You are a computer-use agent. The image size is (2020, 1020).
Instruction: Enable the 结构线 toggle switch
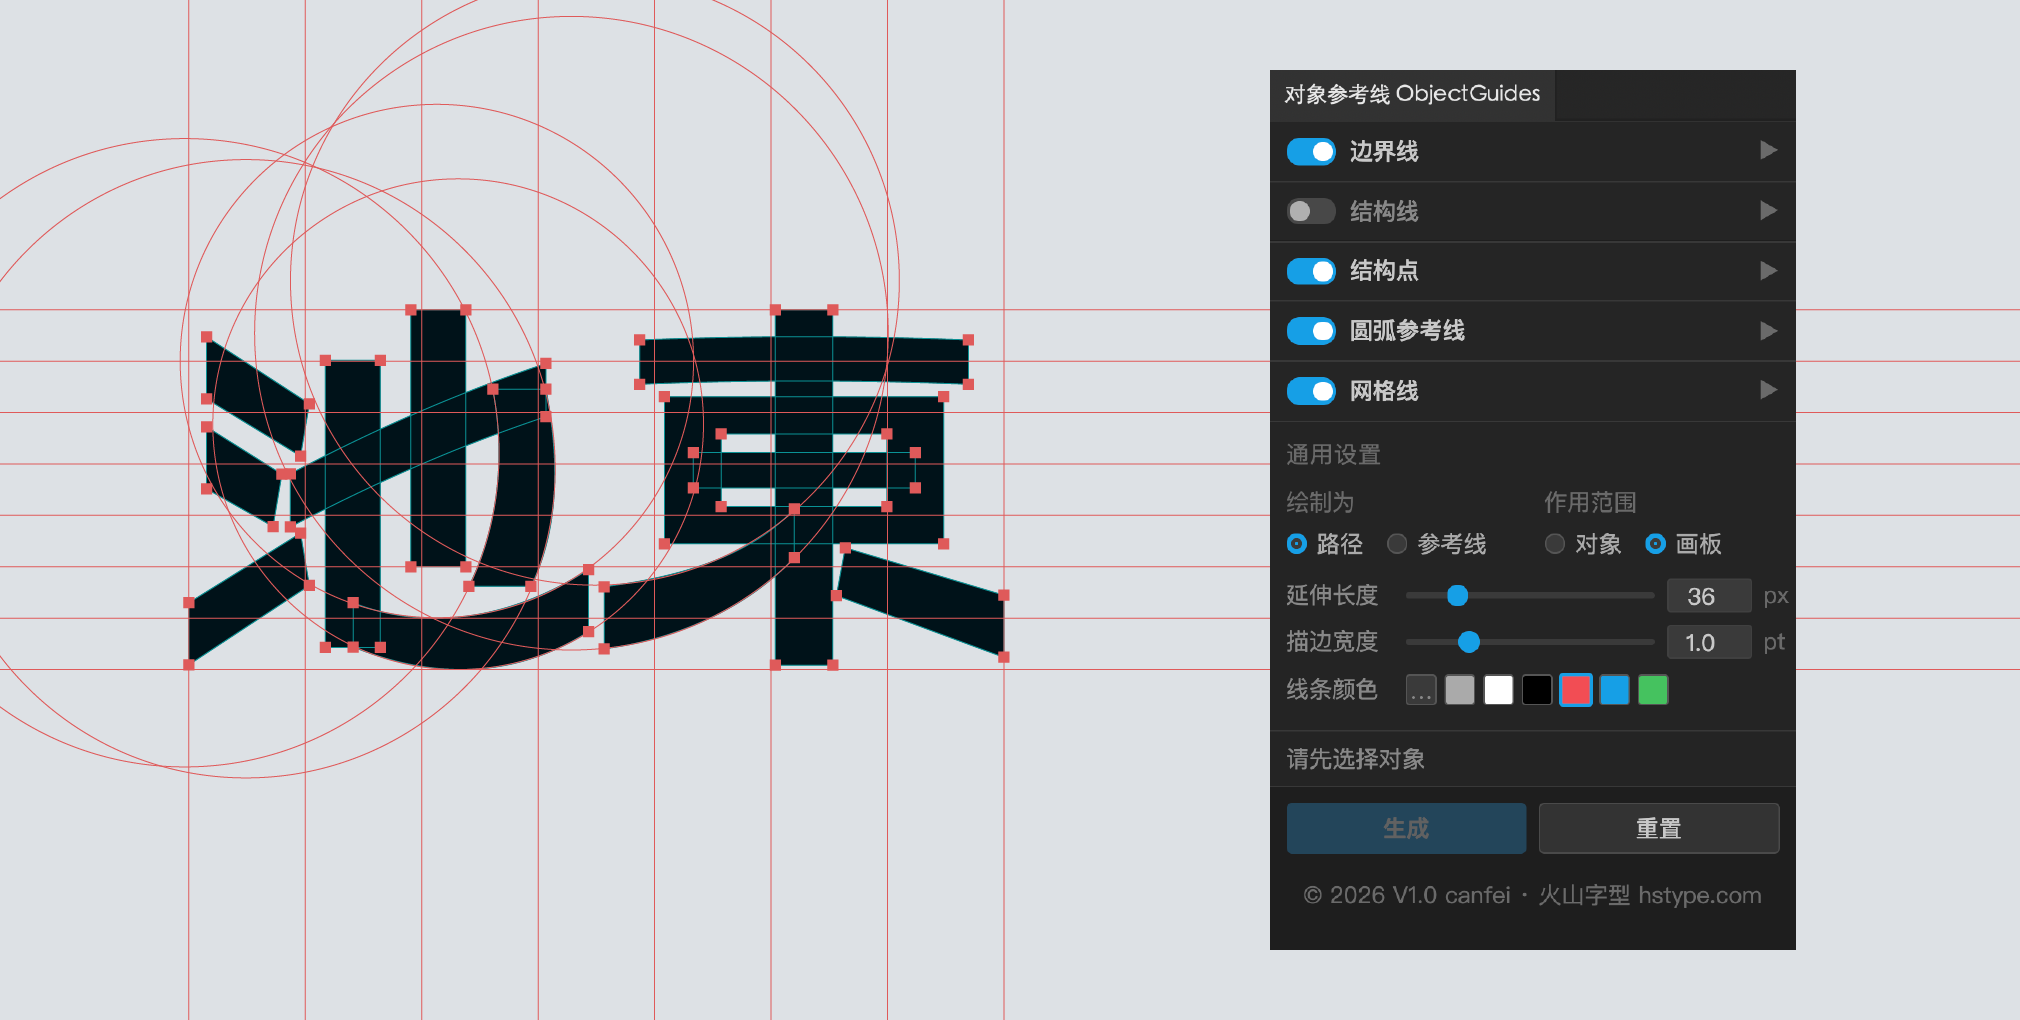pos(1311,211)
